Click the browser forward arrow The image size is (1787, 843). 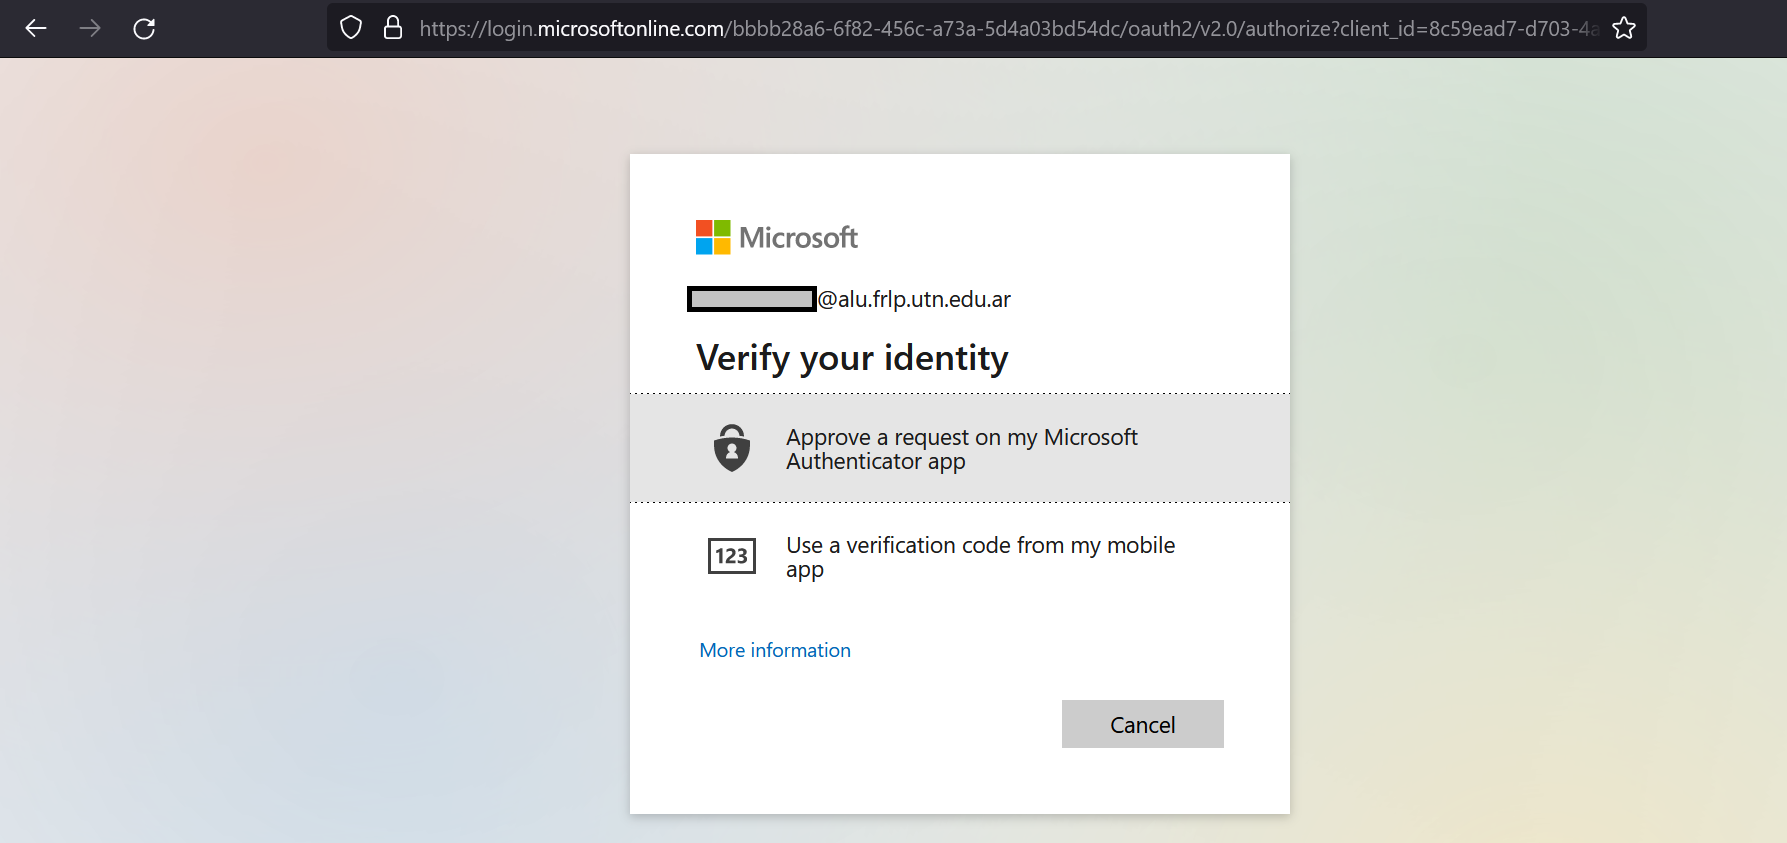(x=90, y=28)
